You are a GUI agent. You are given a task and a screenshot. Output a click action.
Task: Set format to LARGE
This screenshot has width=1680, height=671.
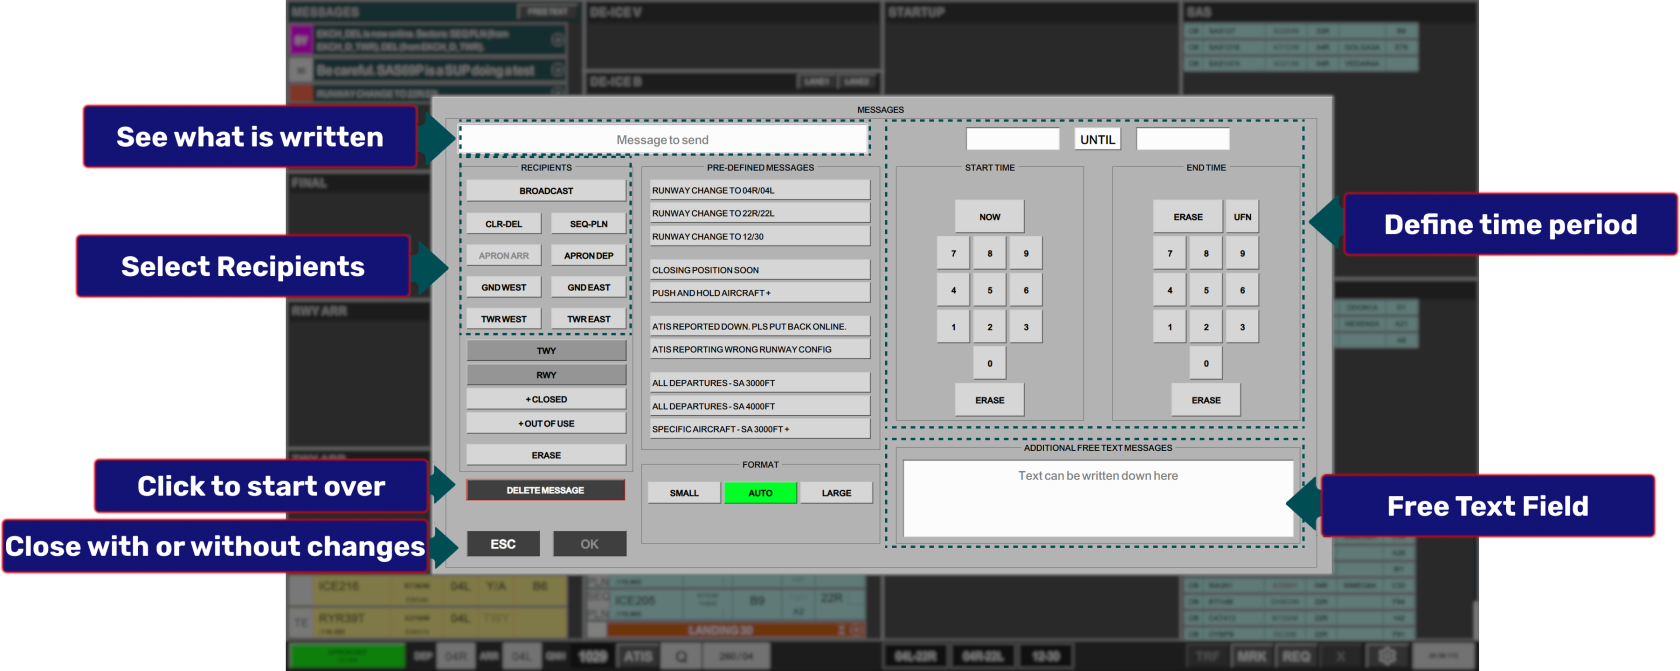[837, 493]
